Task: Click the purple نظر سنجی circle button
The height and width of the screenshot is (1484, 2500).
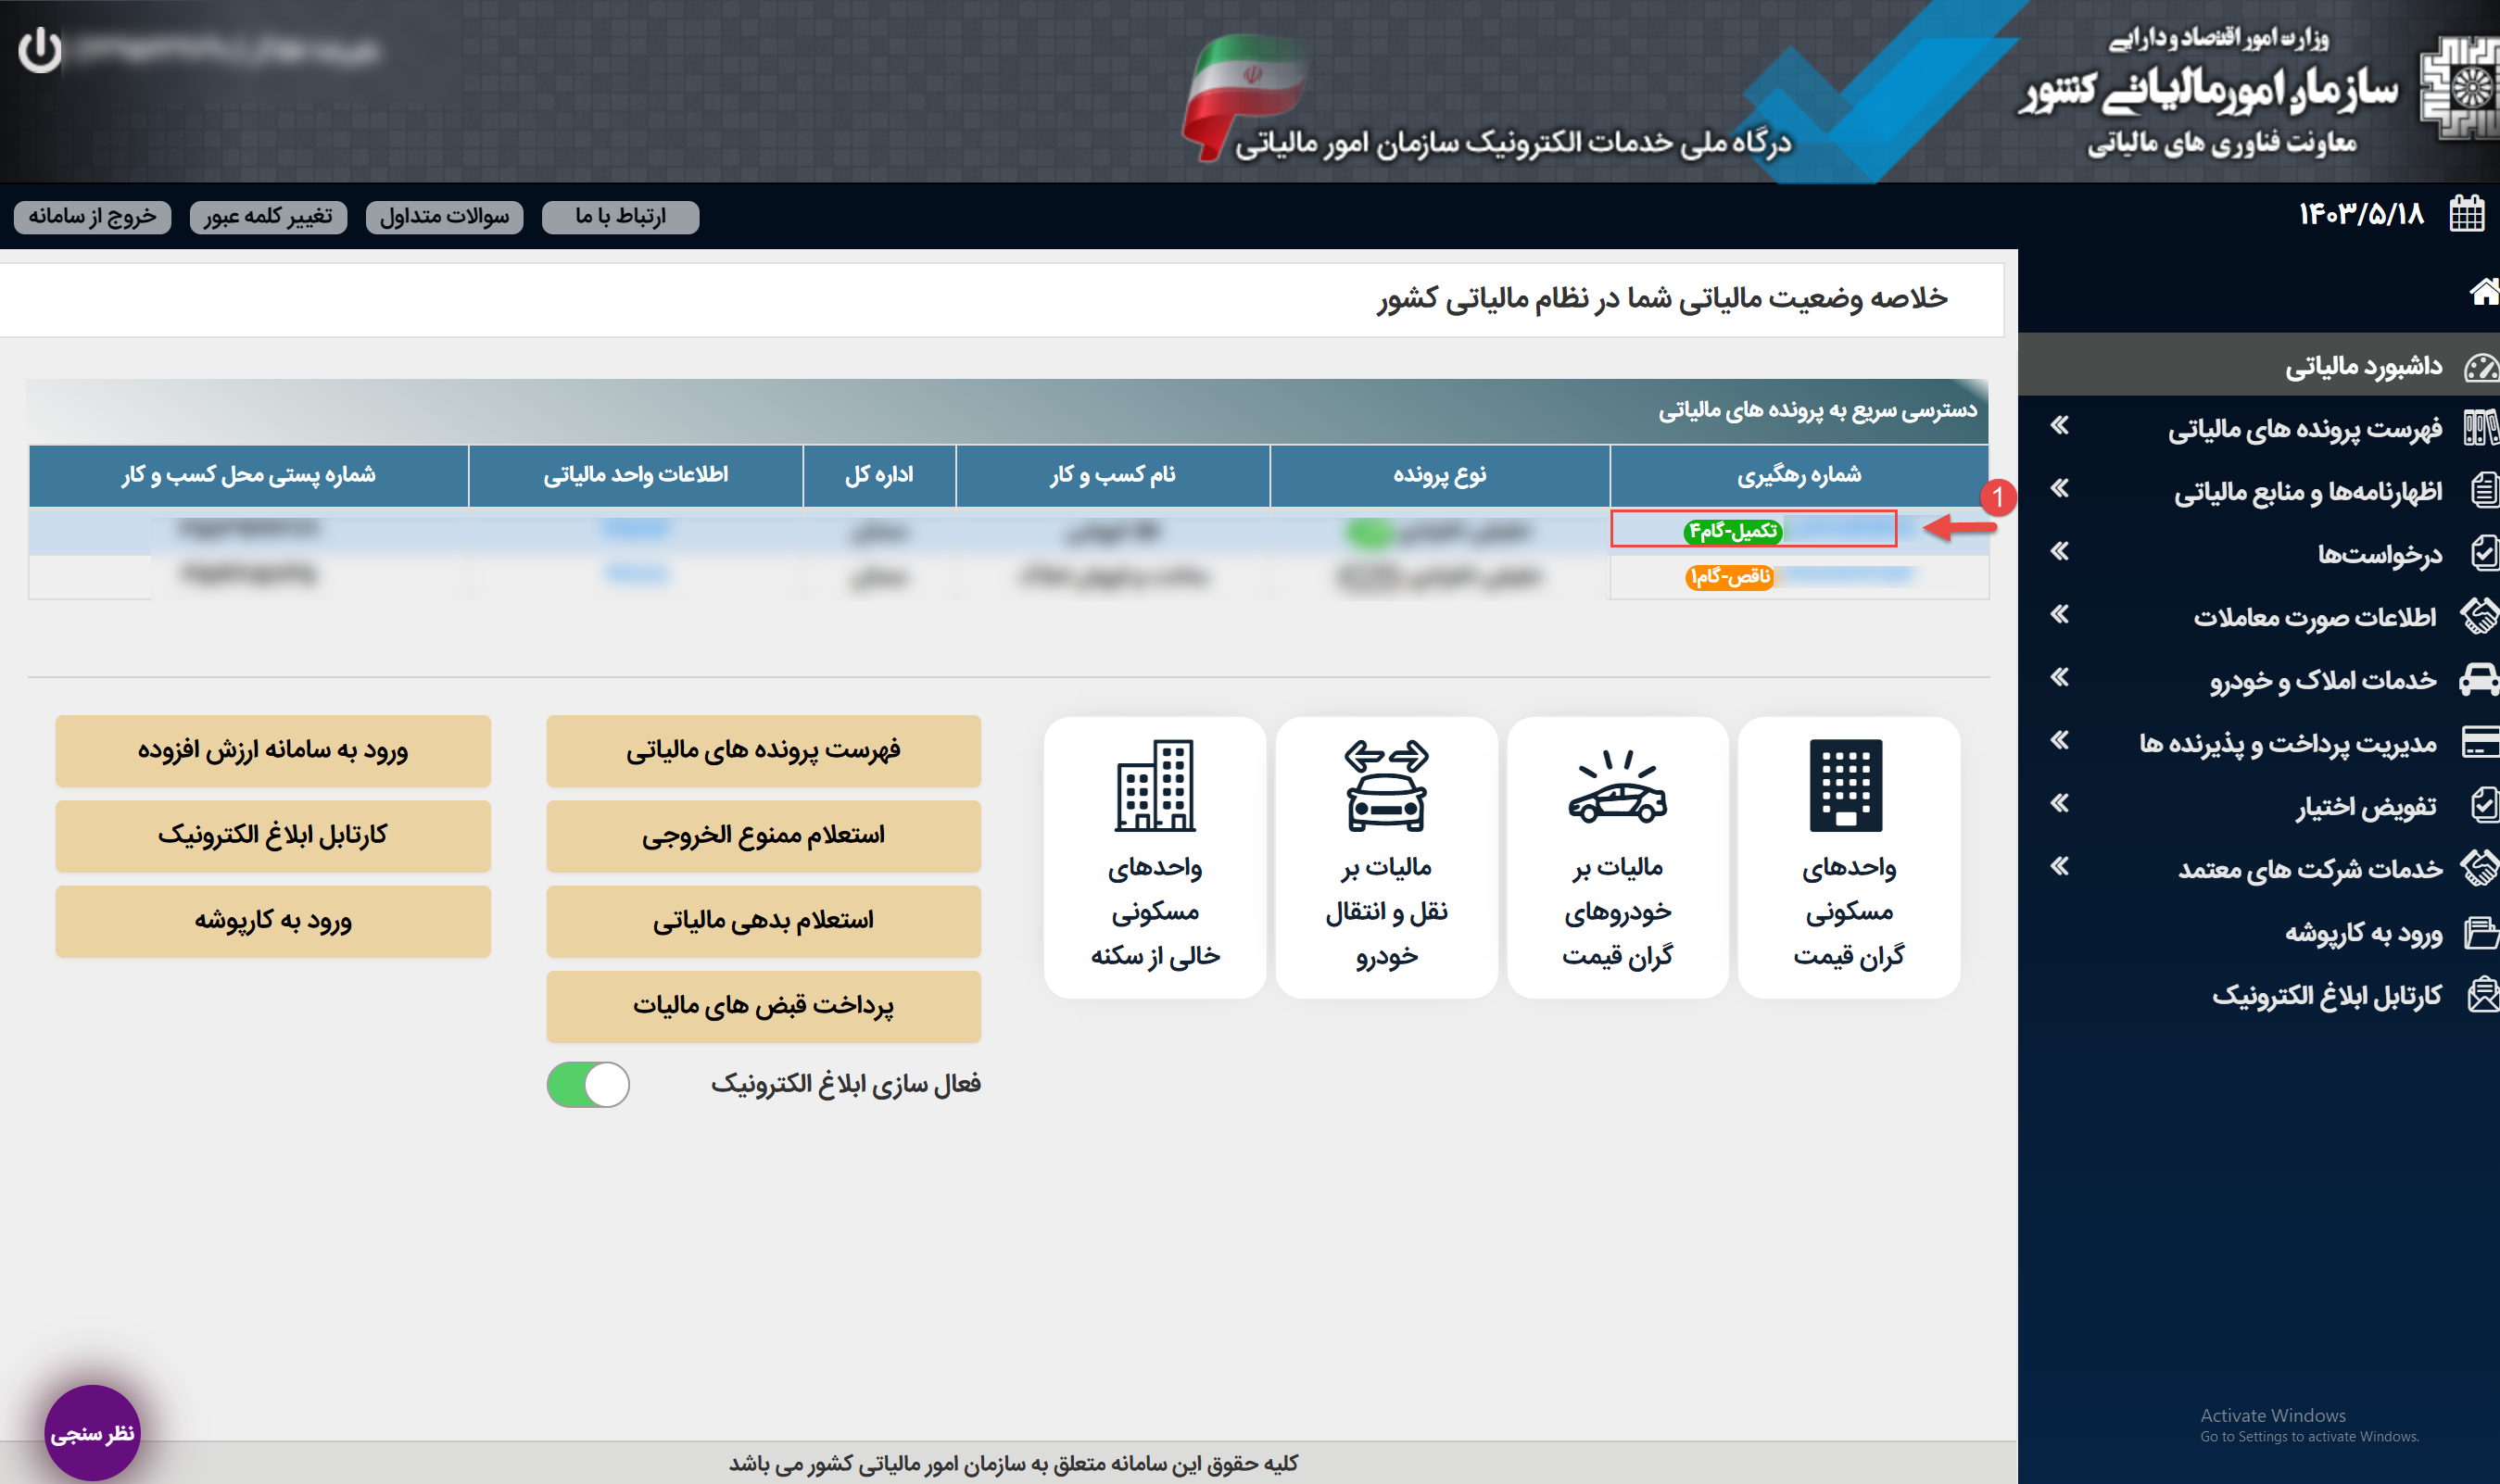Action: point(92,1433)
